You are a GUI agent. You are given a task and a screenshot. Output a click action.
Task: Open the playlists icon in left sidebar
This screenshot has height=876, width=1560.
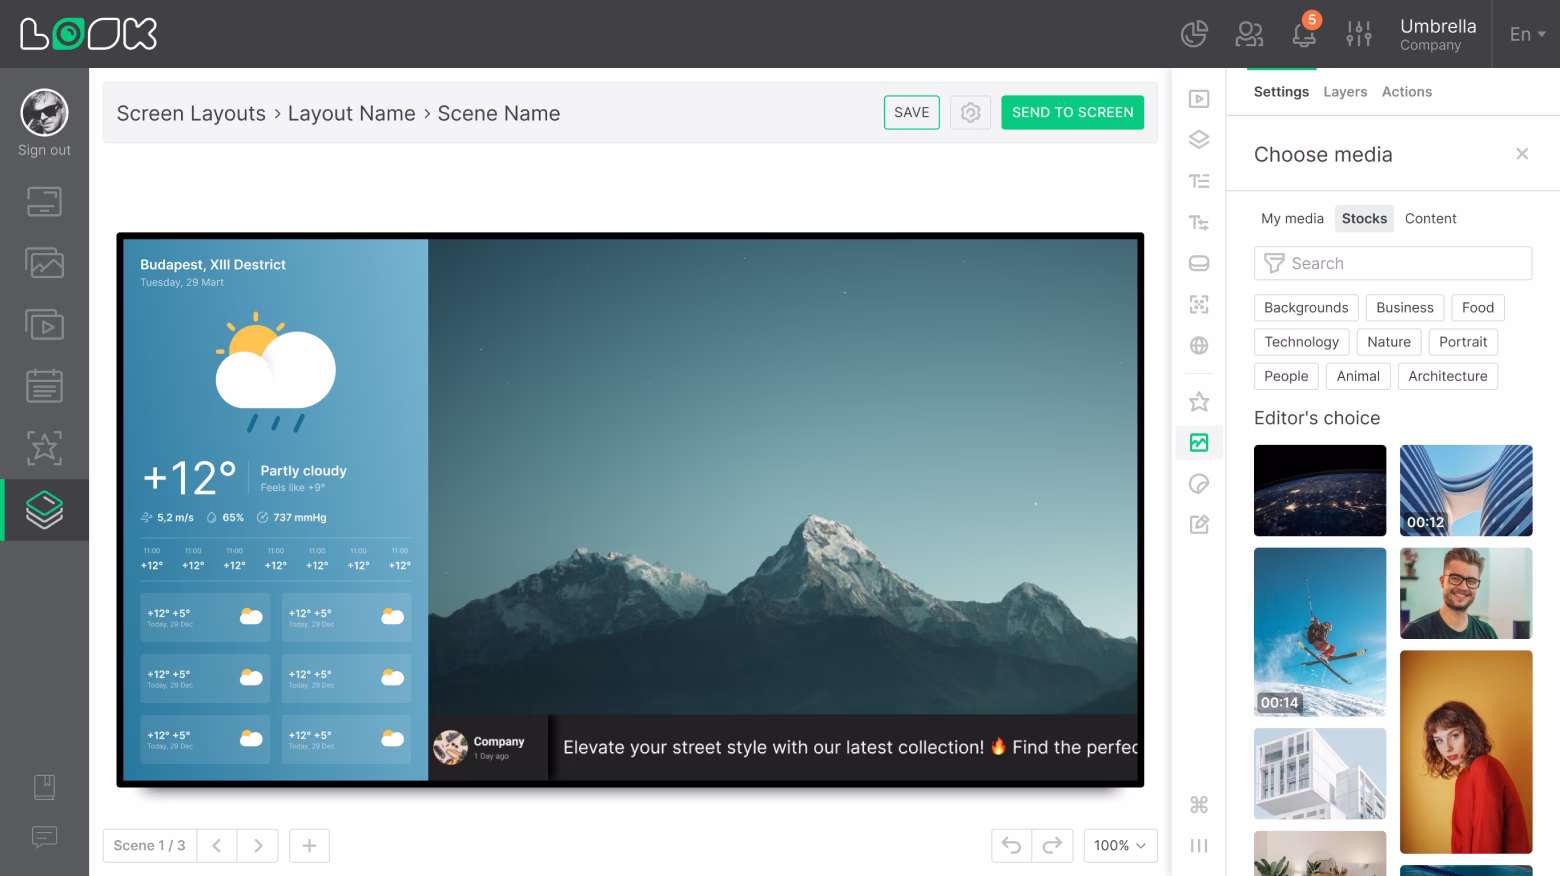(x=44, y=325)
